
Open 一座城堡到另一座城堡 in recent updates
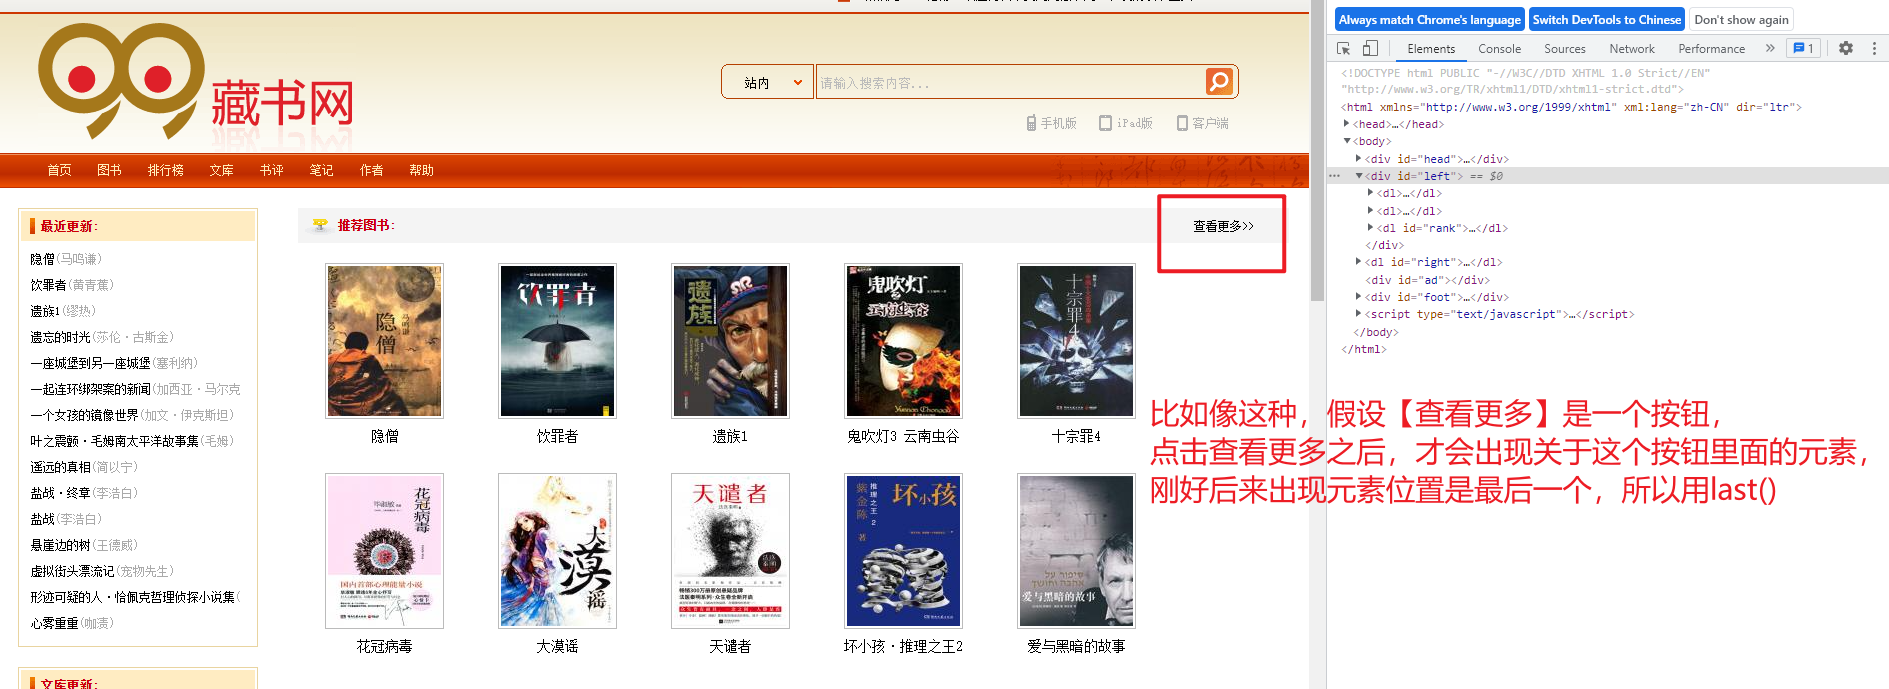[x=90, y=363]
